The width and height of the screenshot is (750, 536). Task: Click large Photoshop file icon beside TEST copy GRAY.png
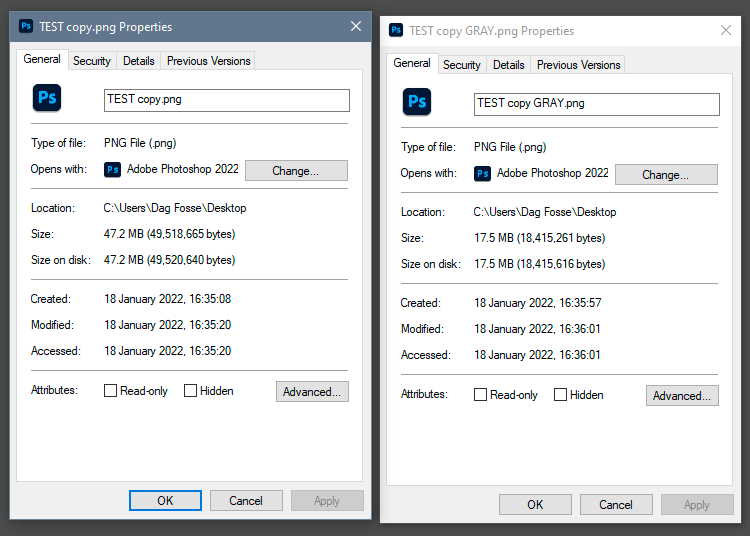point(417,101)
